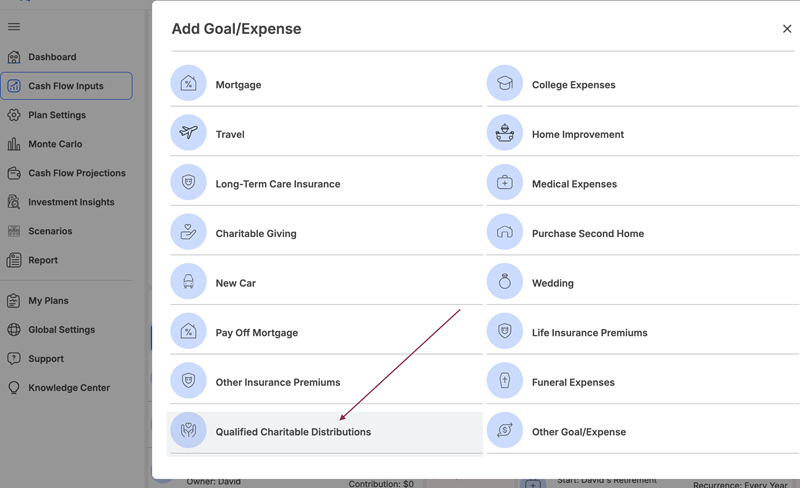Toggle the hamburger sidebar menu
This screenshot has width=800, height=489.
(14, 27)
